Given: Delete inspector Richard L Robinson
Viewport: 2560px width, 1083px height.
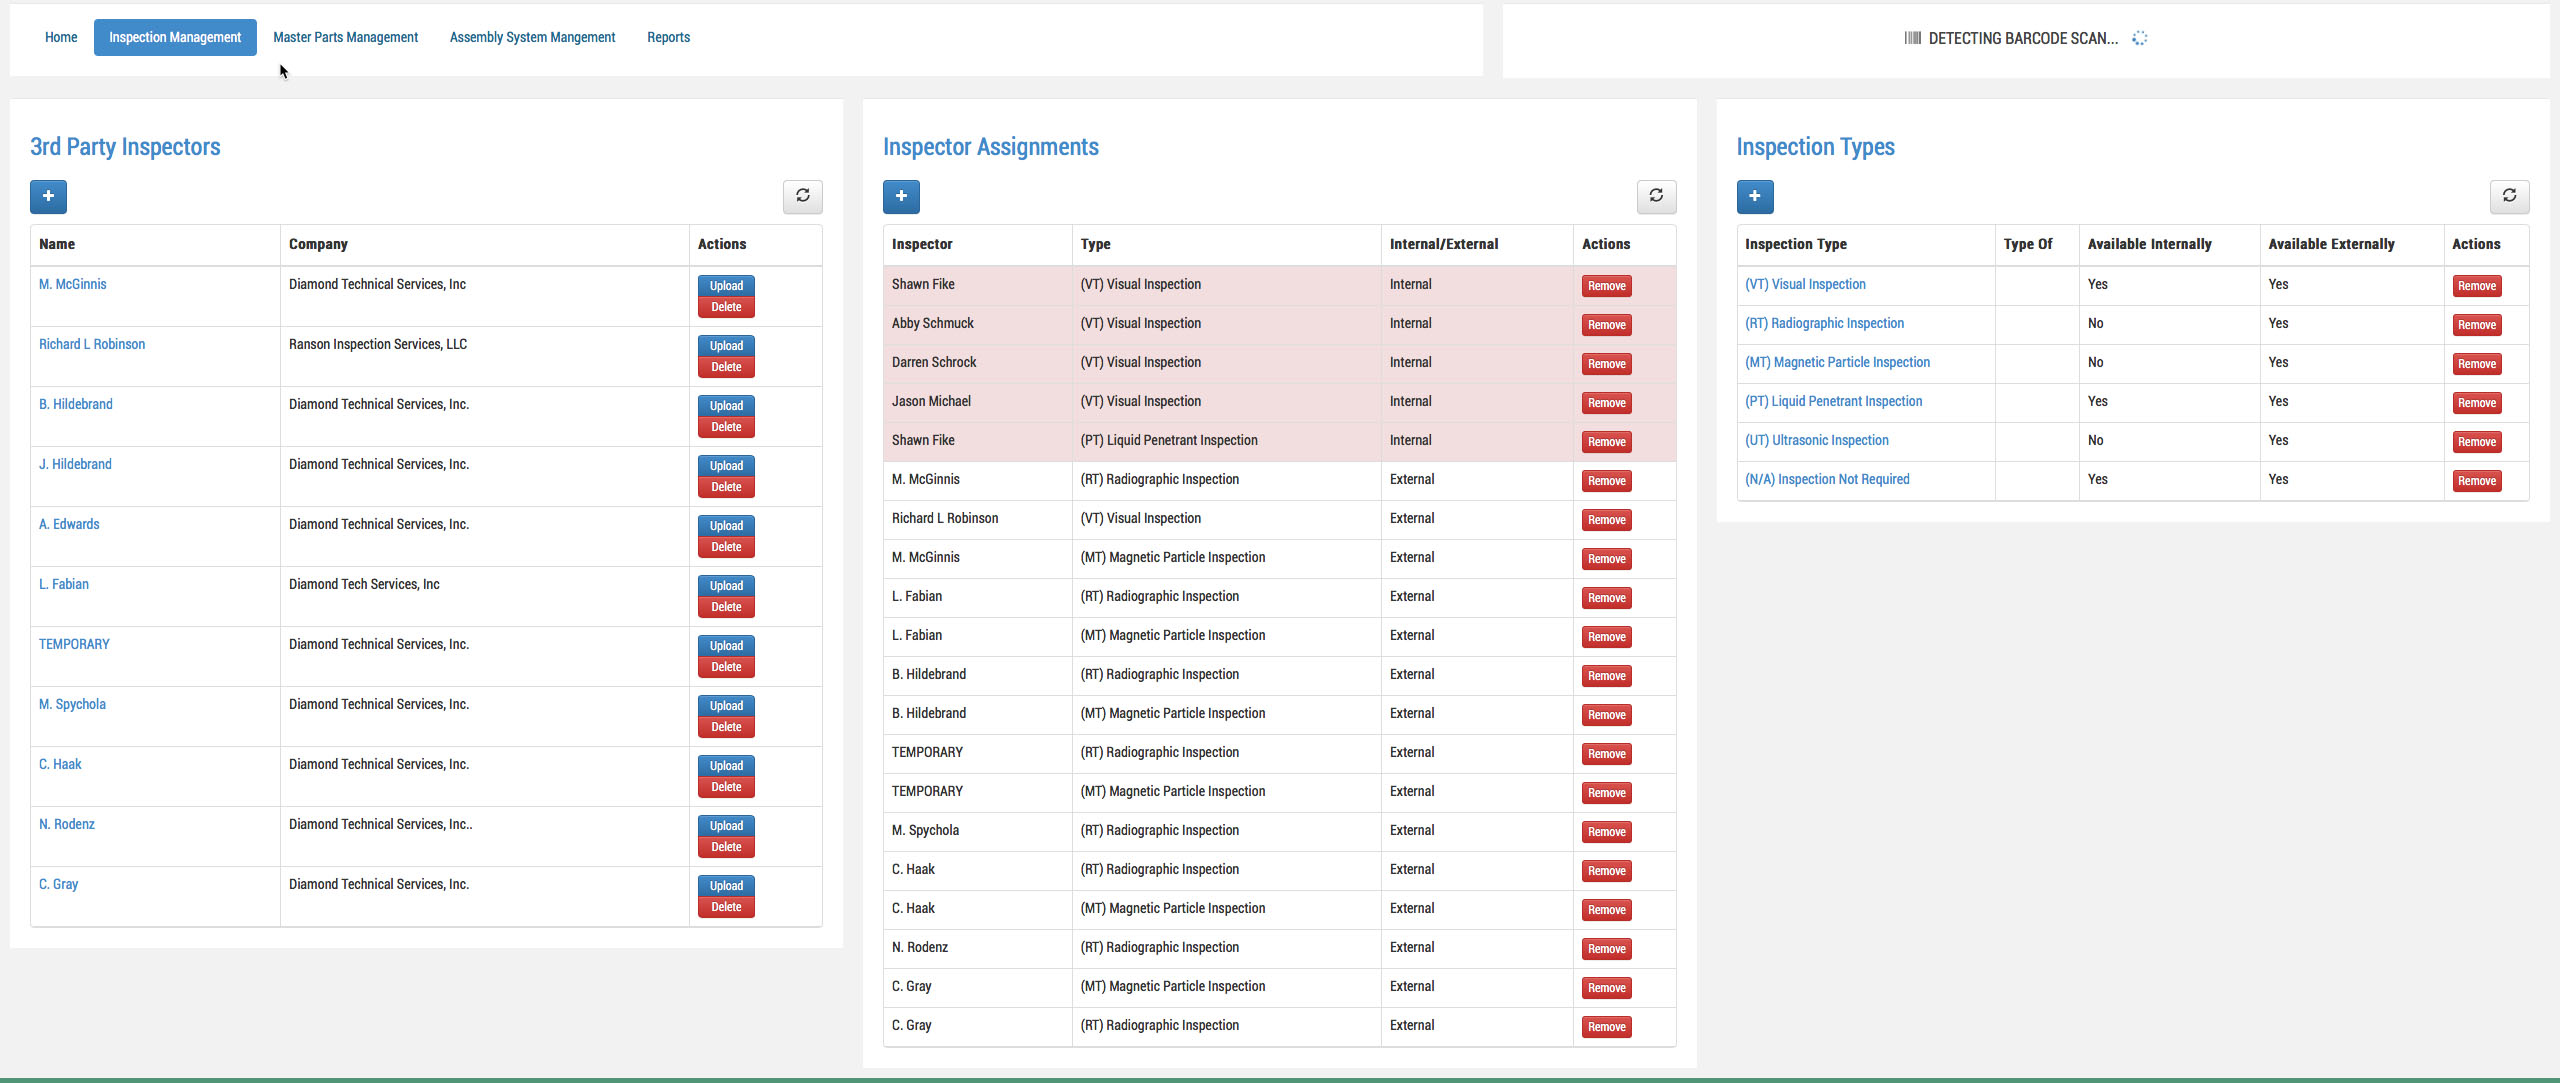Looking at the screenshot, I should tap(726, 367).
